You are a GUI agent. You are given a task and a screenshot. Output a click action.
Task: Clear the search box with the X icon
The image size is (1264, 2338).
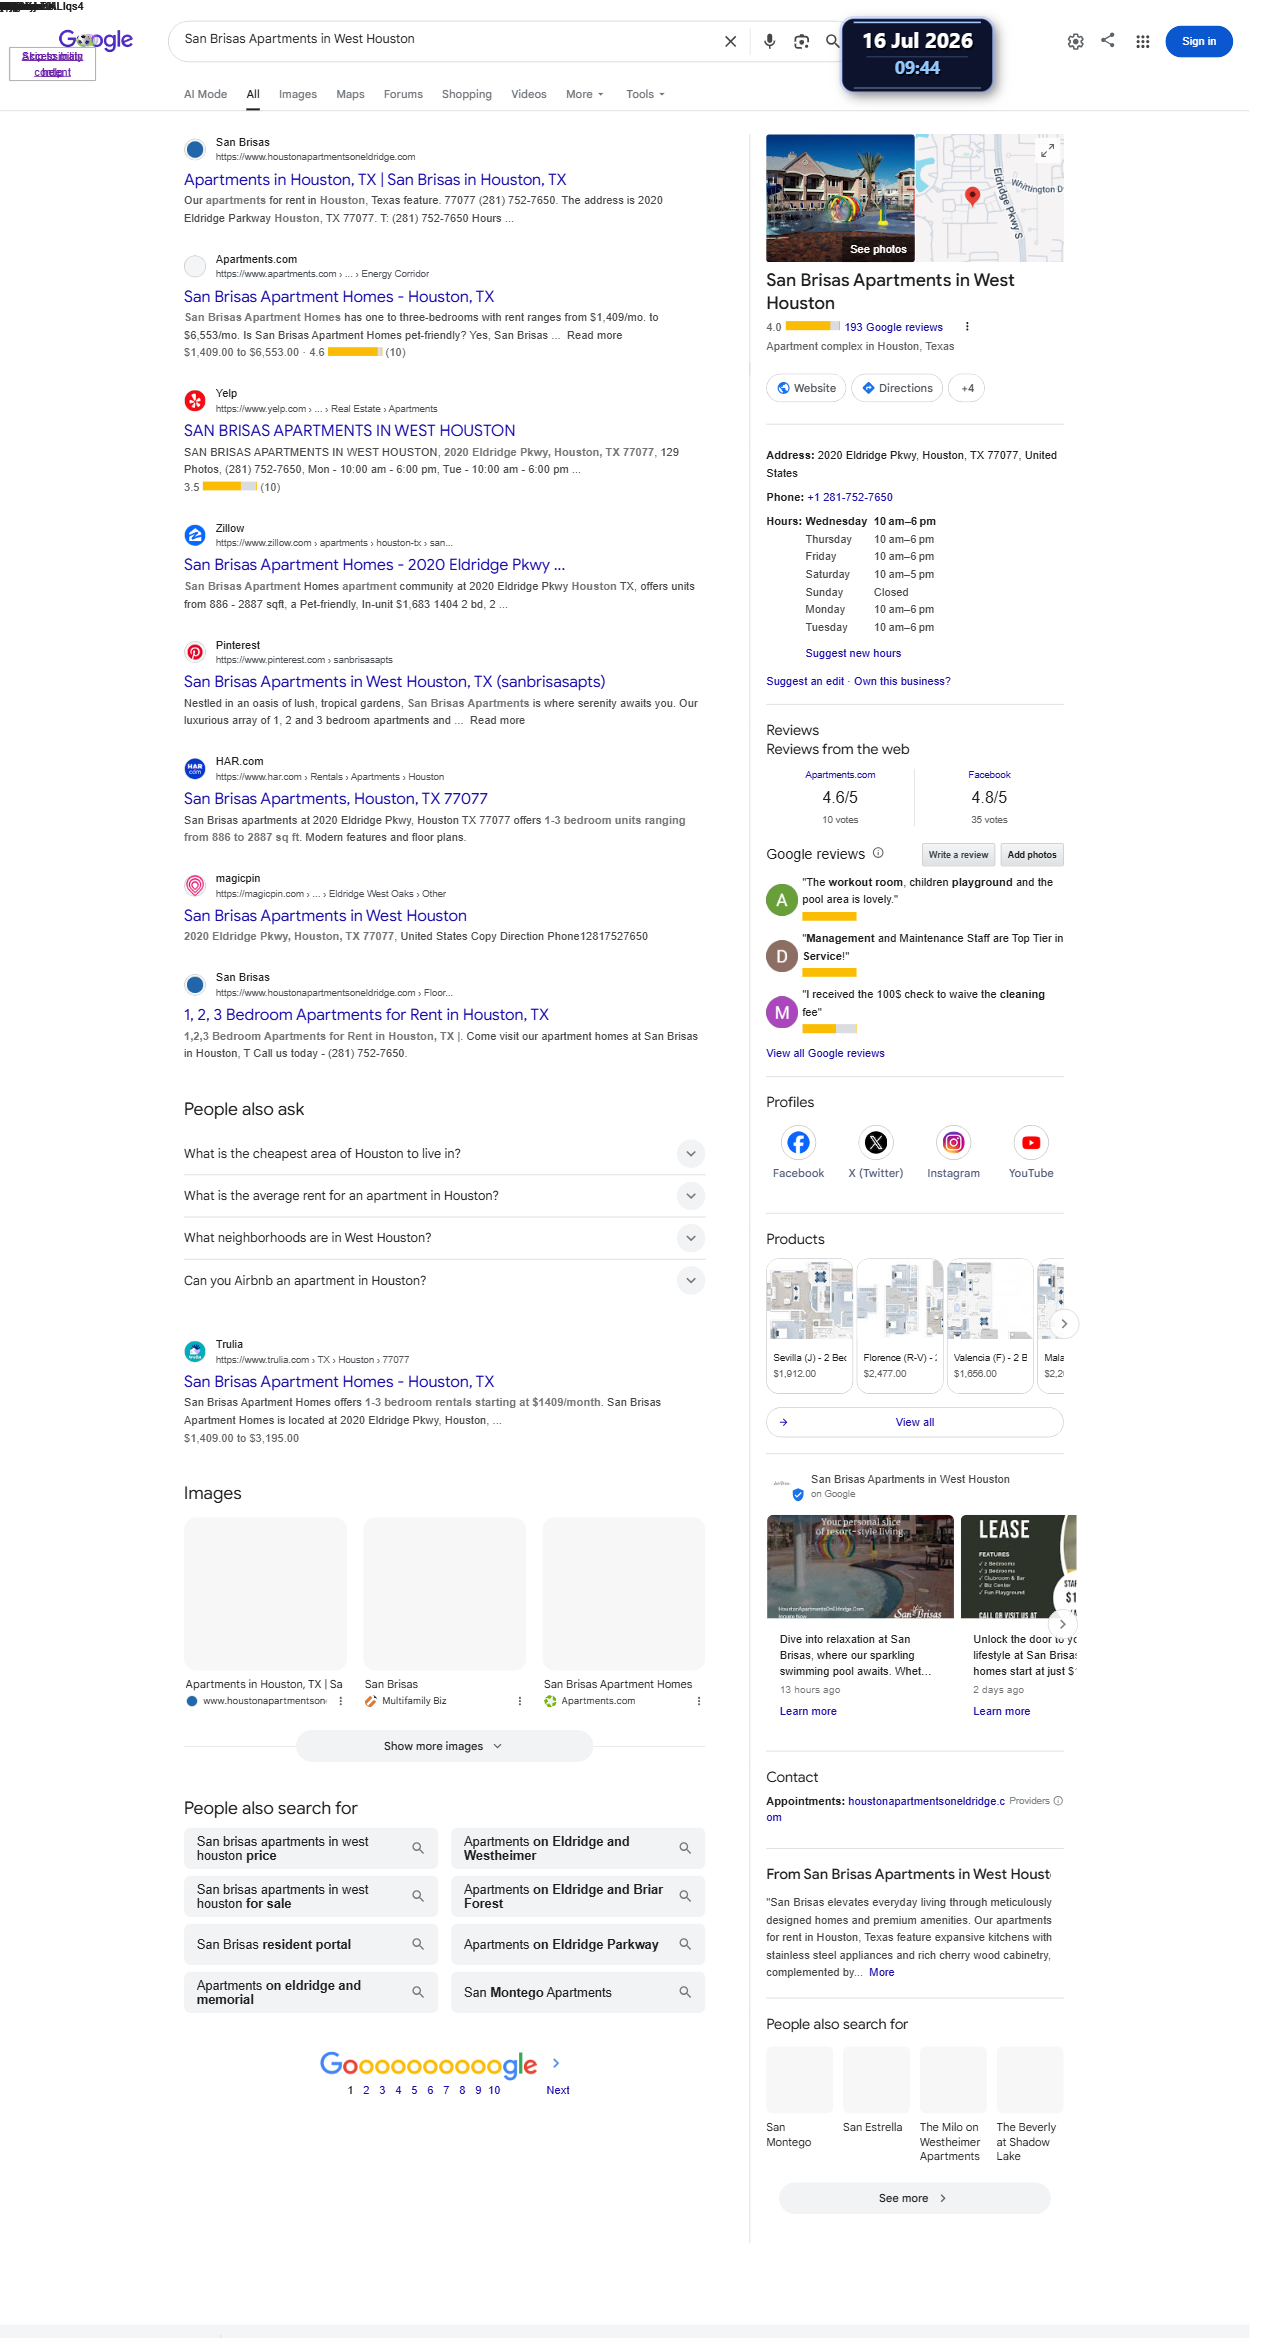[x=730, y=41]
